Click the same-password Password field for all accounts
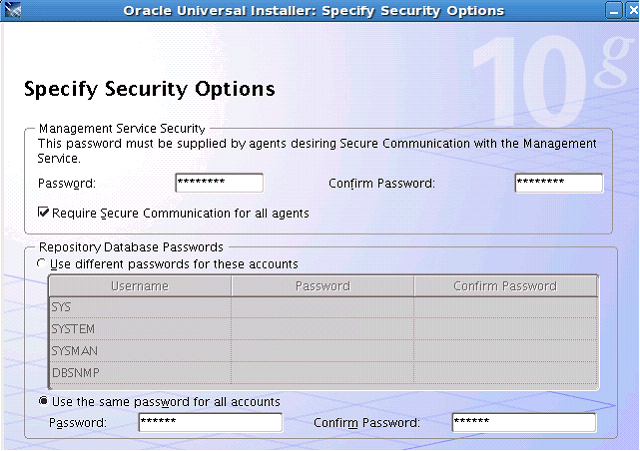The width and height of the screenshot is (640, 451). tap(210, 422)
